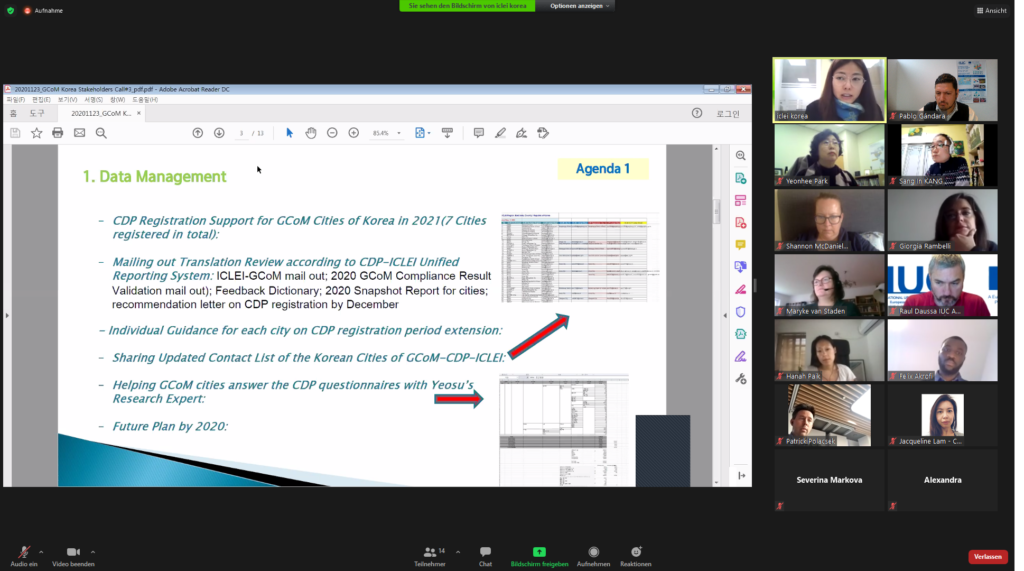The width and height of the screenshot is (1024, 571).
Task: Open the Reaktionen emoji button
Action: [x=636, y=556]
